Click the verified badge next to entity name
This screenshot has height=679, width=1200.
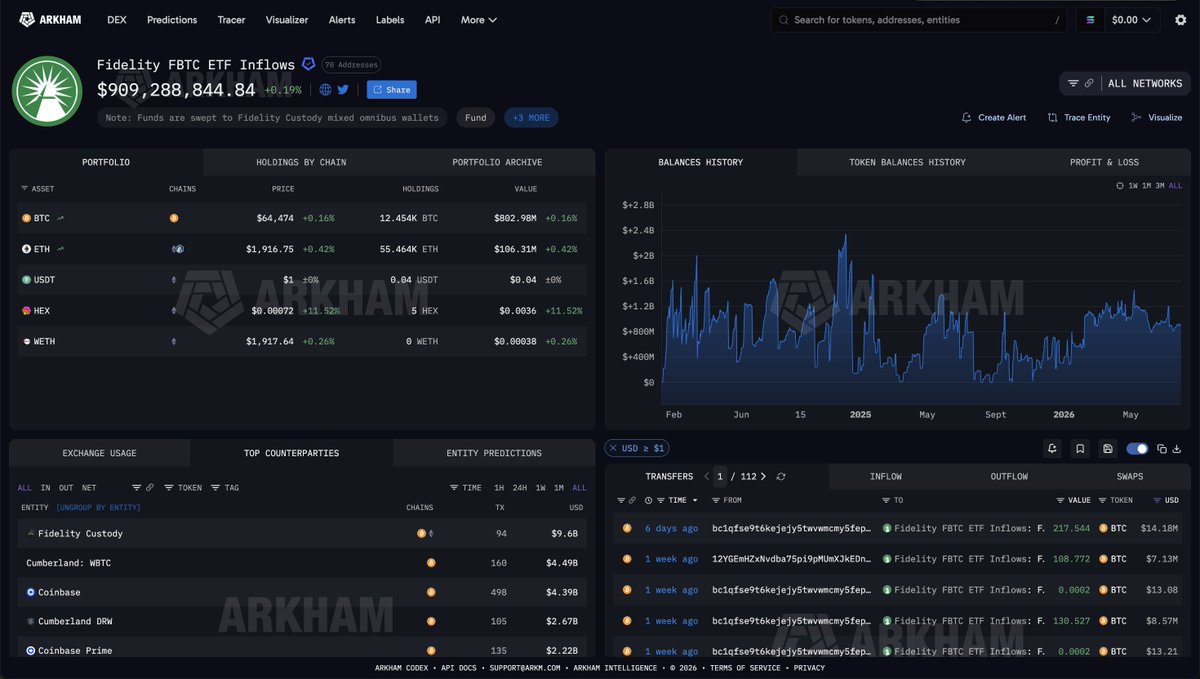308,64
